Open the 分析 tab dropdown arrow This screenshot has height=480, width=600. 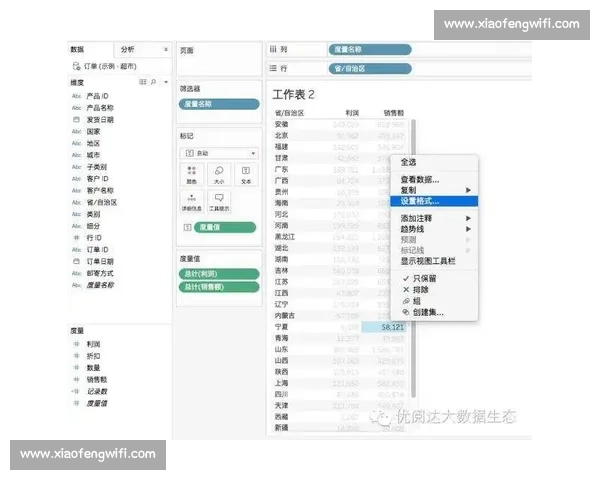pyautogui.click(x=166, y=49)
